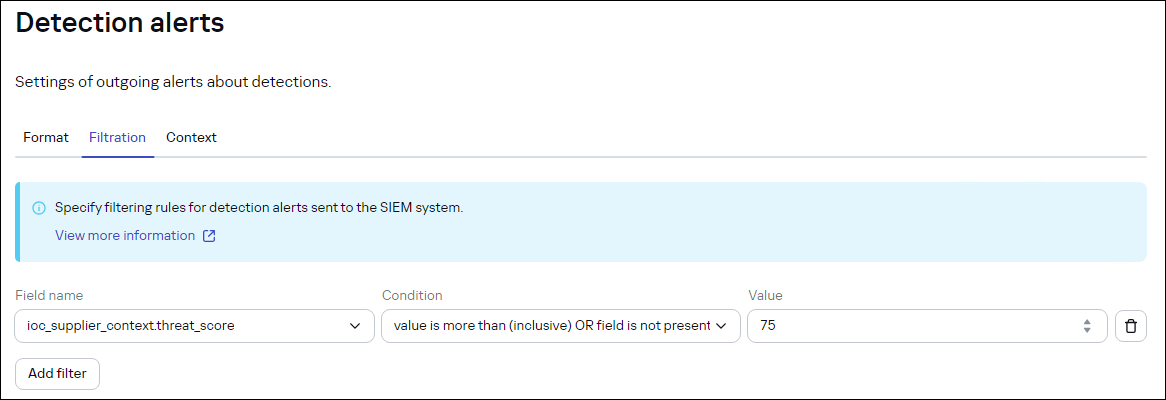Click the external link icon
The height and width of the screenshot is (400, 1166).
[x=209, y=236]
